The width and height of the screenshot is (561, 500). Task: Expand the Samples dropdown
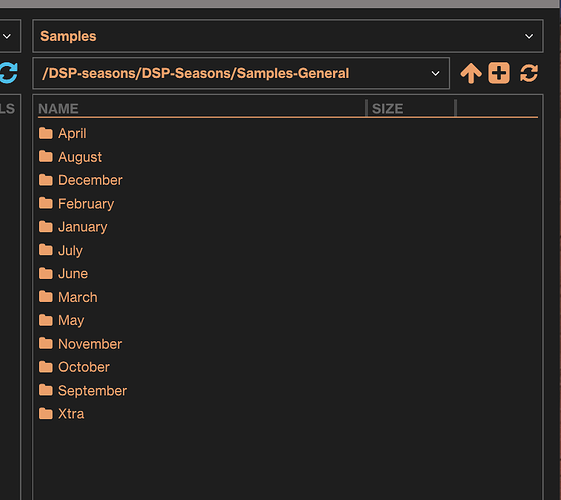click(288, 36)
